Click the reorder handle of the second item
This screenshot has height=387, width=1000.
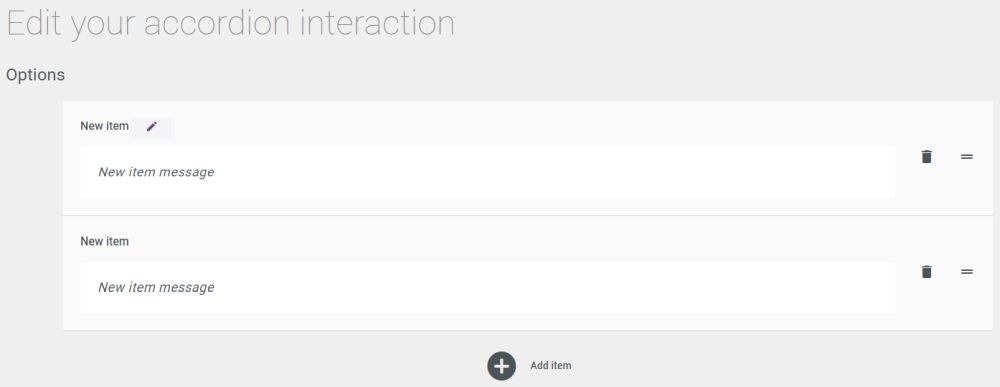[x=967, y=272]
